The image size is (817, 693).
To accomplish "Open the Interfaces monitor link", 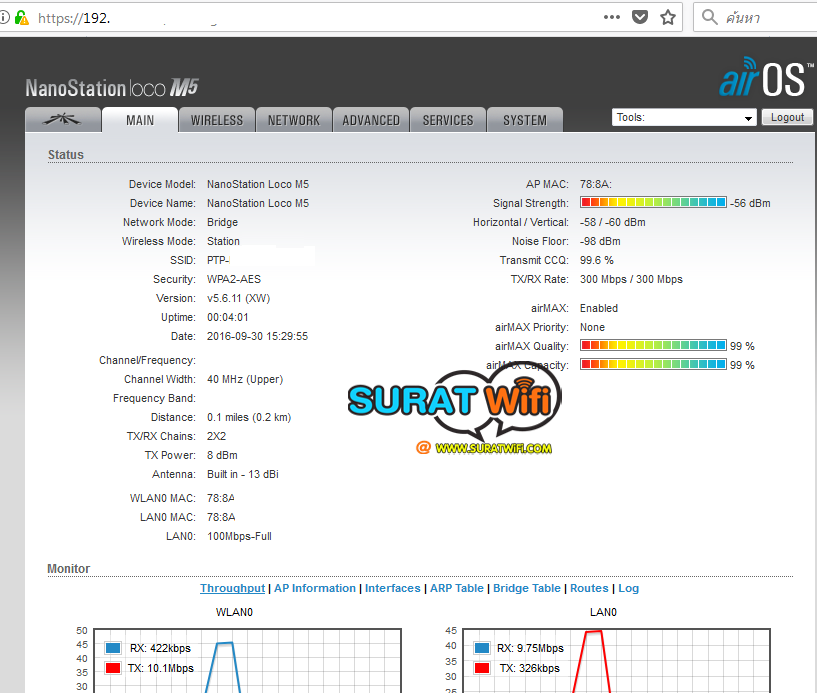I will [x=392, y=588].
